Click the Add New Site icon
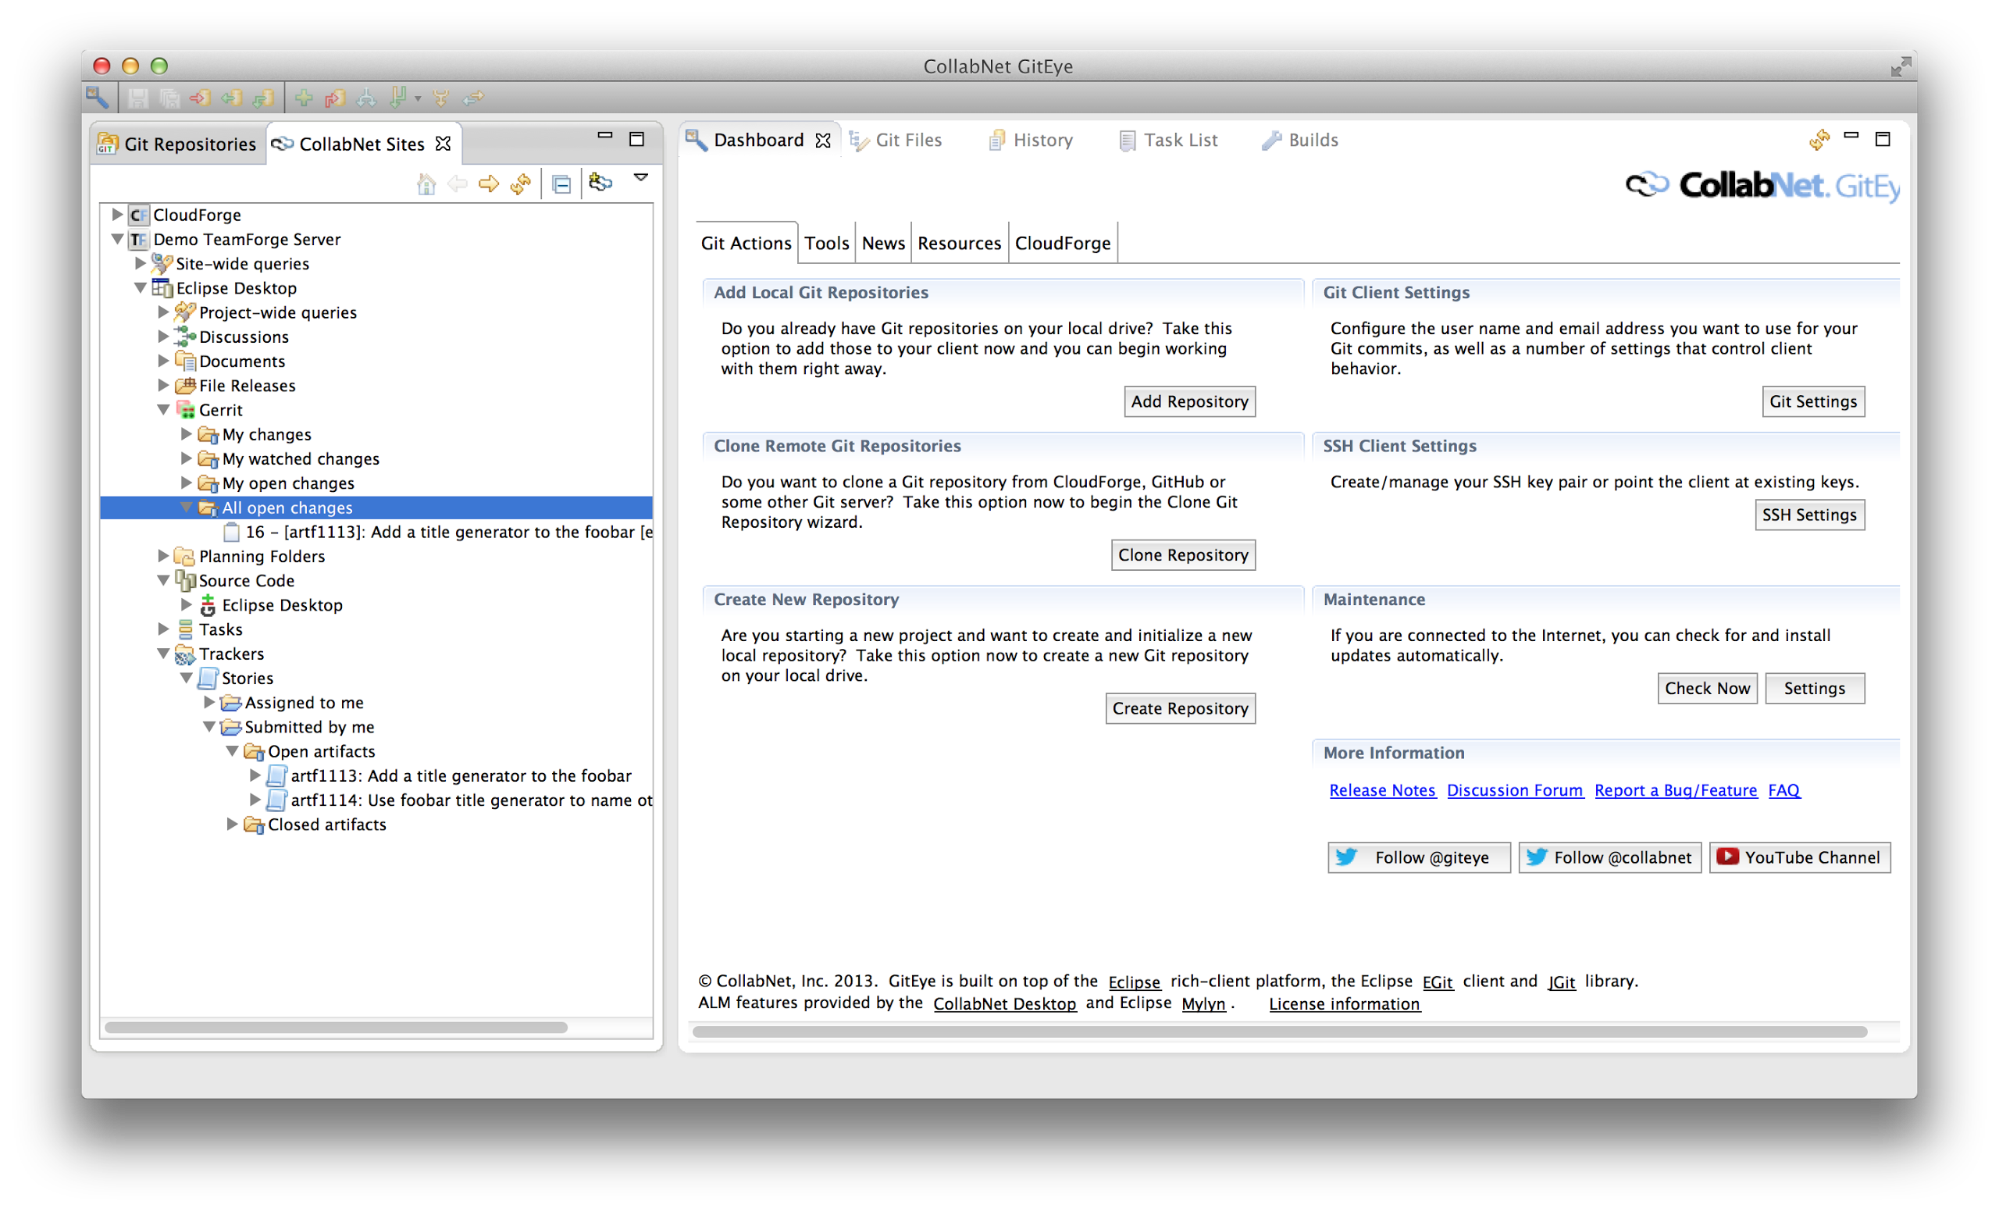This screenshot has width=1999, height=1212. click(x=601, y=184)
